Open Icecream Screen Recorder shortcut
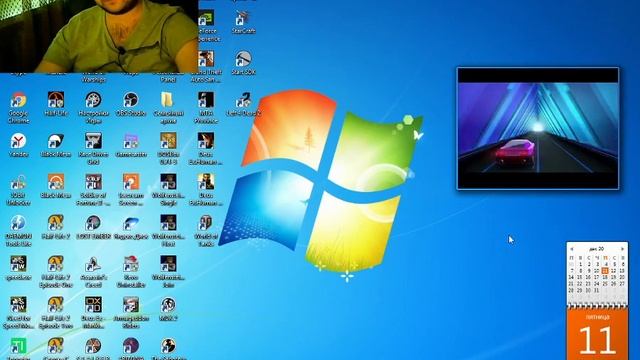Viewport: 640px width, 360px height. tap(131, 190)
